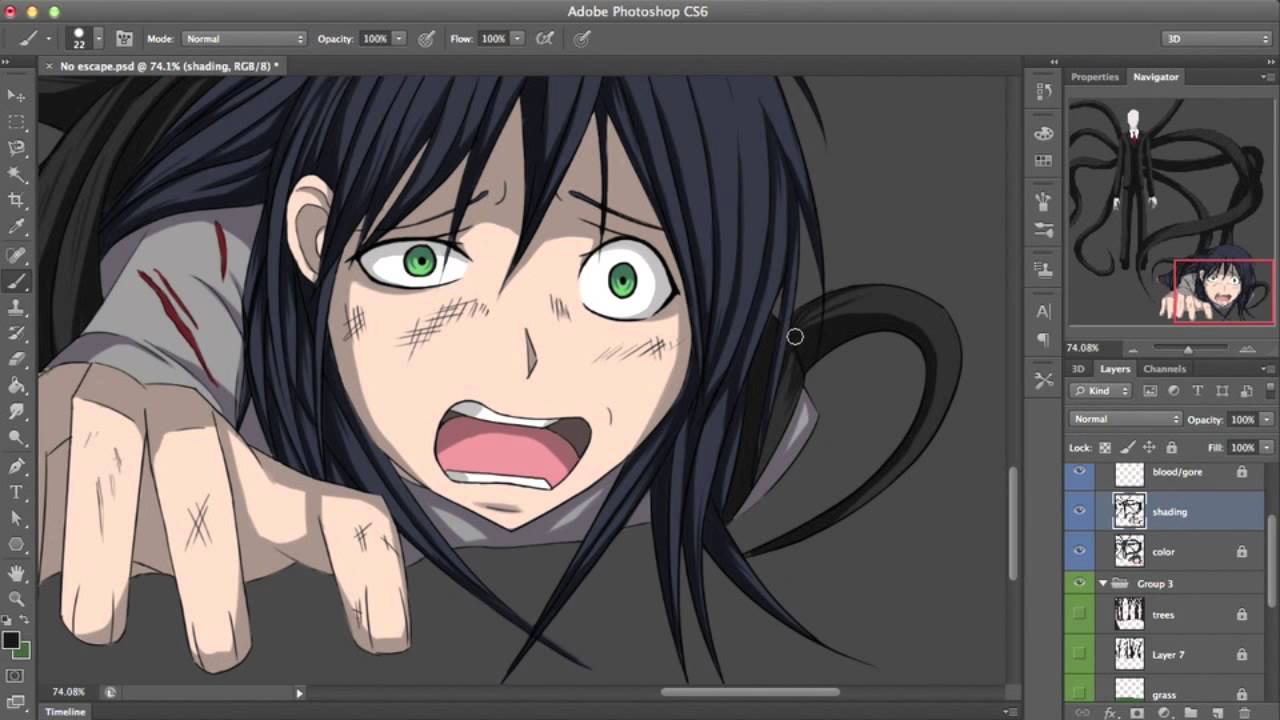The width and height of the screenshot is (1280, 720).
Task: Click the foreground color swatch
Action: click(11, 641)
